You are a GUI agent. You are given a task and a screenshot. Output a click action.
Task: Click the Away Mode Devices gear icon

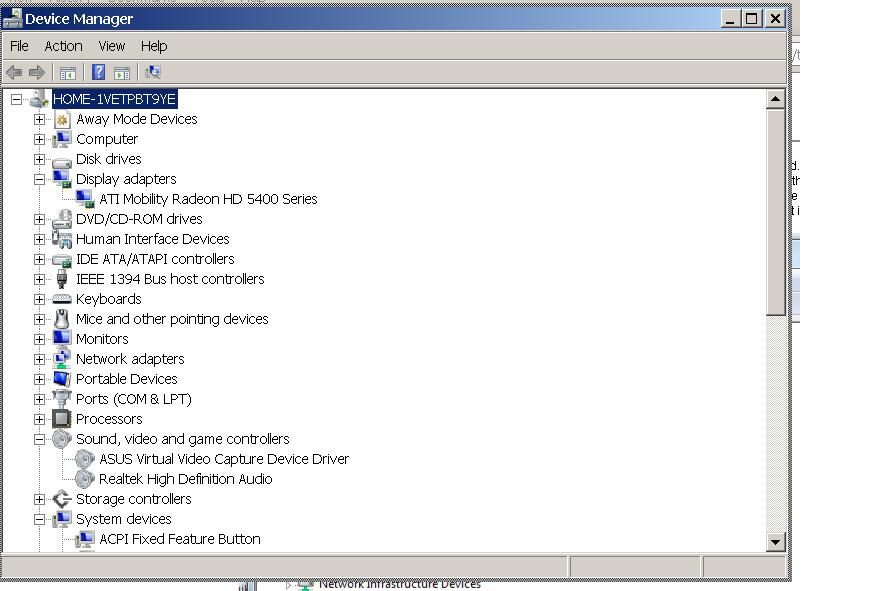tap(61, 119)
